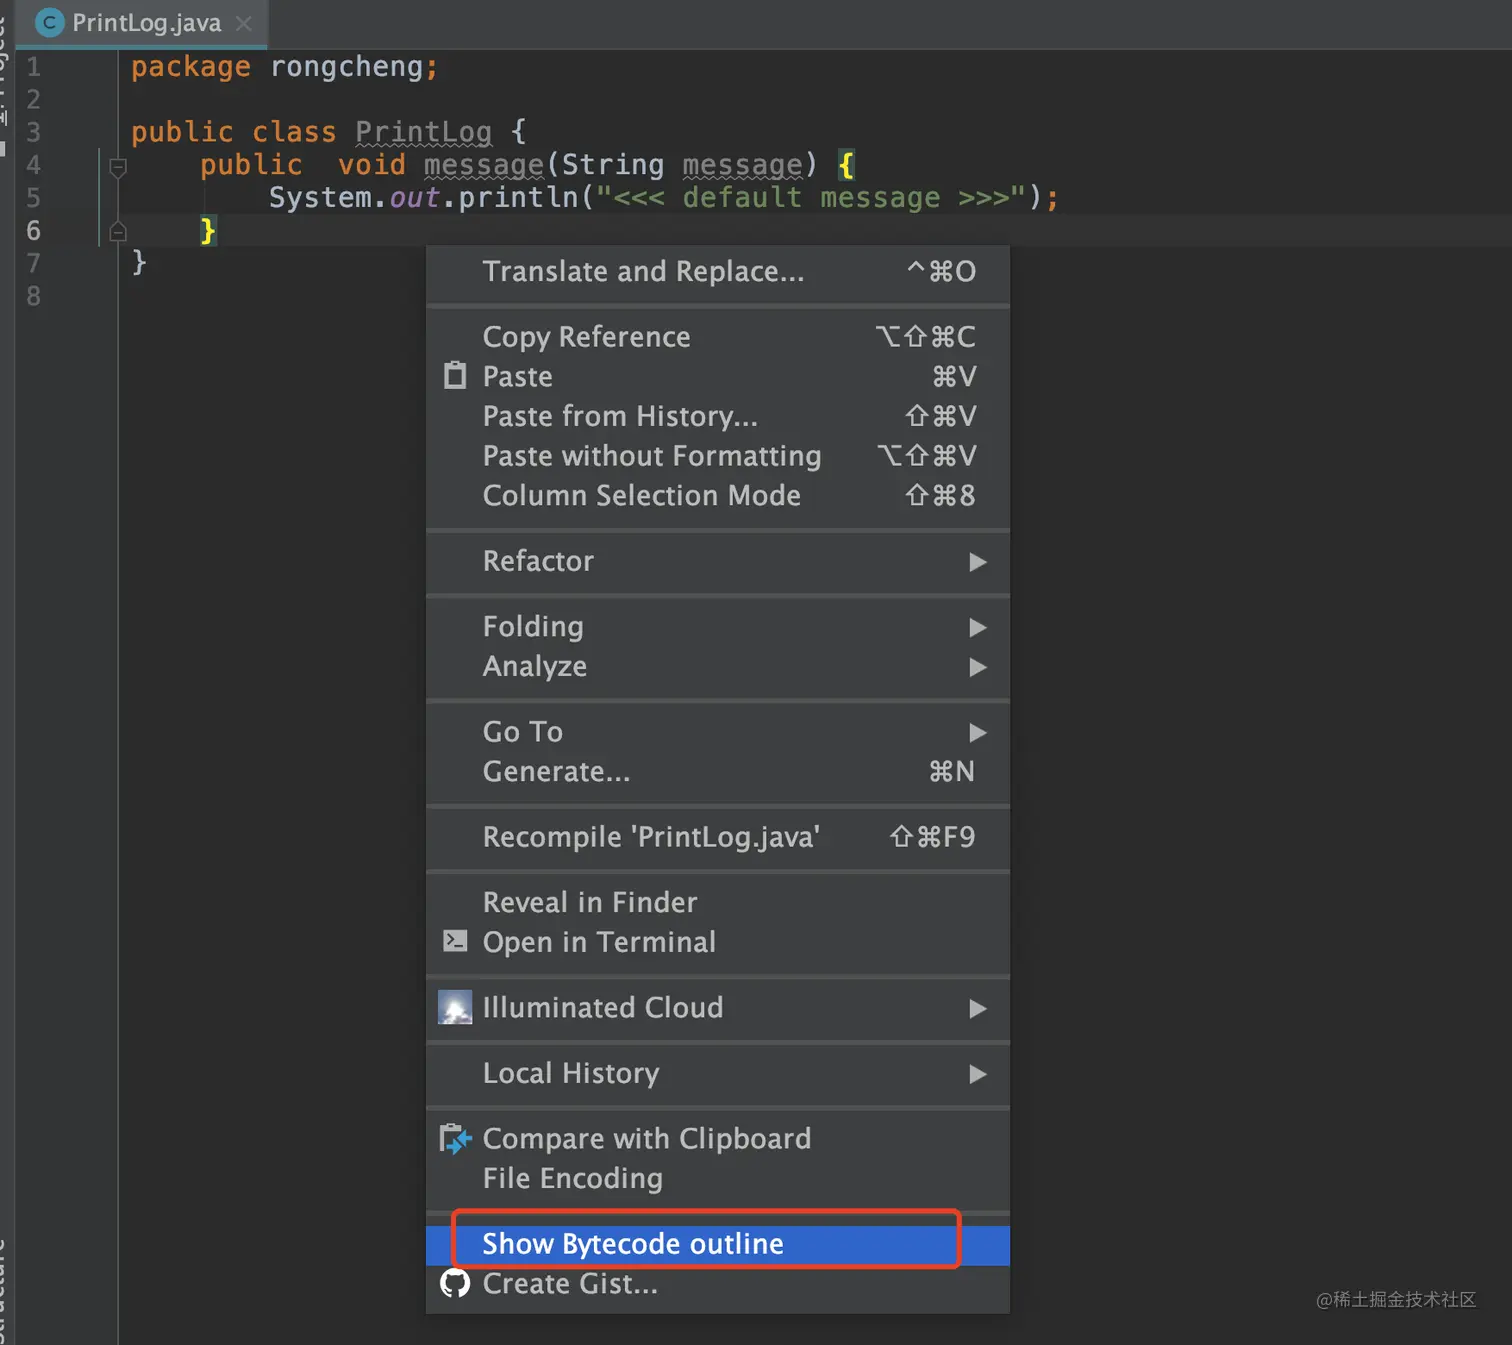The image size is (1512, 1345).
Task: Click the println call in code
Action: [x=518, y=197]
